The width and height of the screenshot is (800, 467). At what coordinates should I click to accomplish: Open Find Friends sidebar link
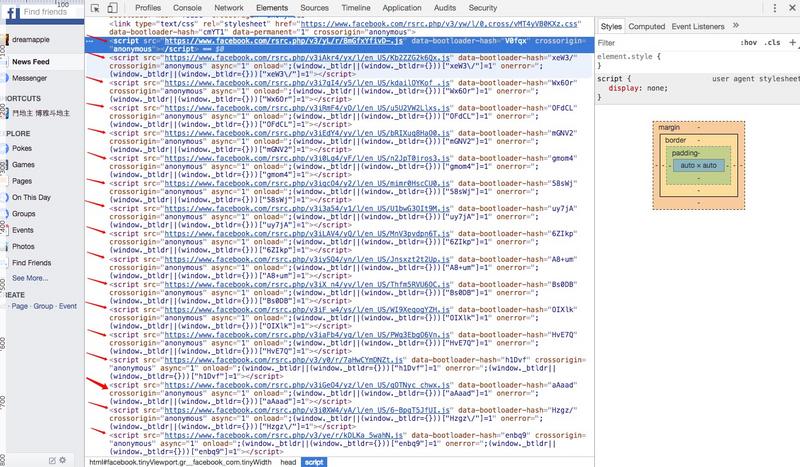32,262
